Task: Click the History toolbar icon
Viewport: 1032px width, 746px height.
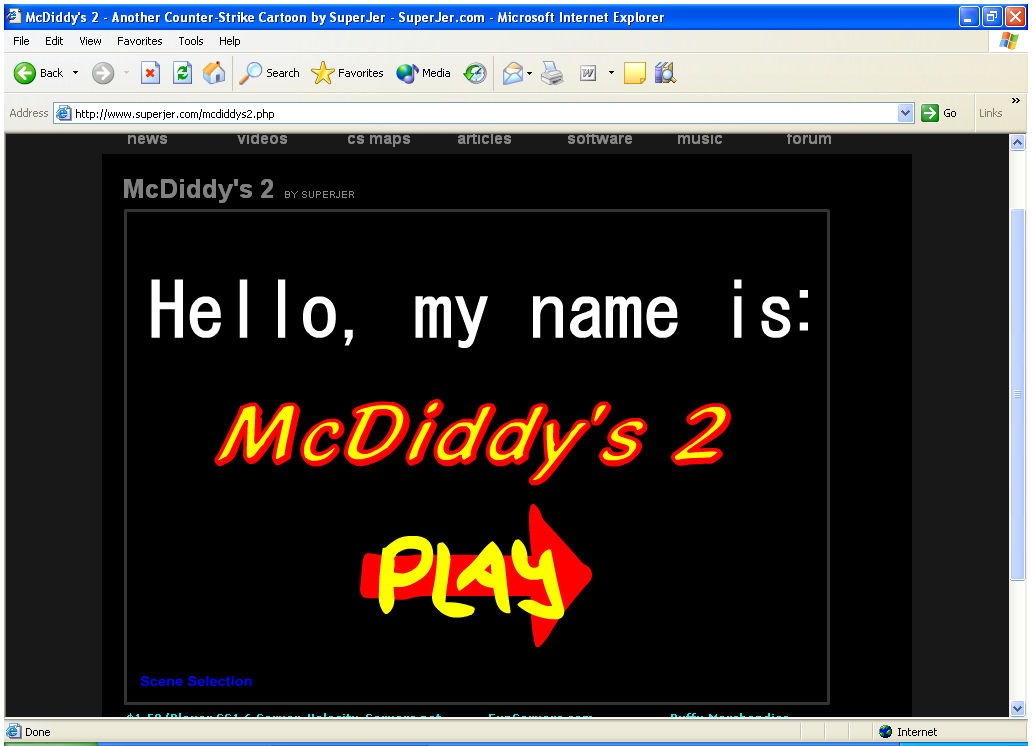Action: (475, 72)
